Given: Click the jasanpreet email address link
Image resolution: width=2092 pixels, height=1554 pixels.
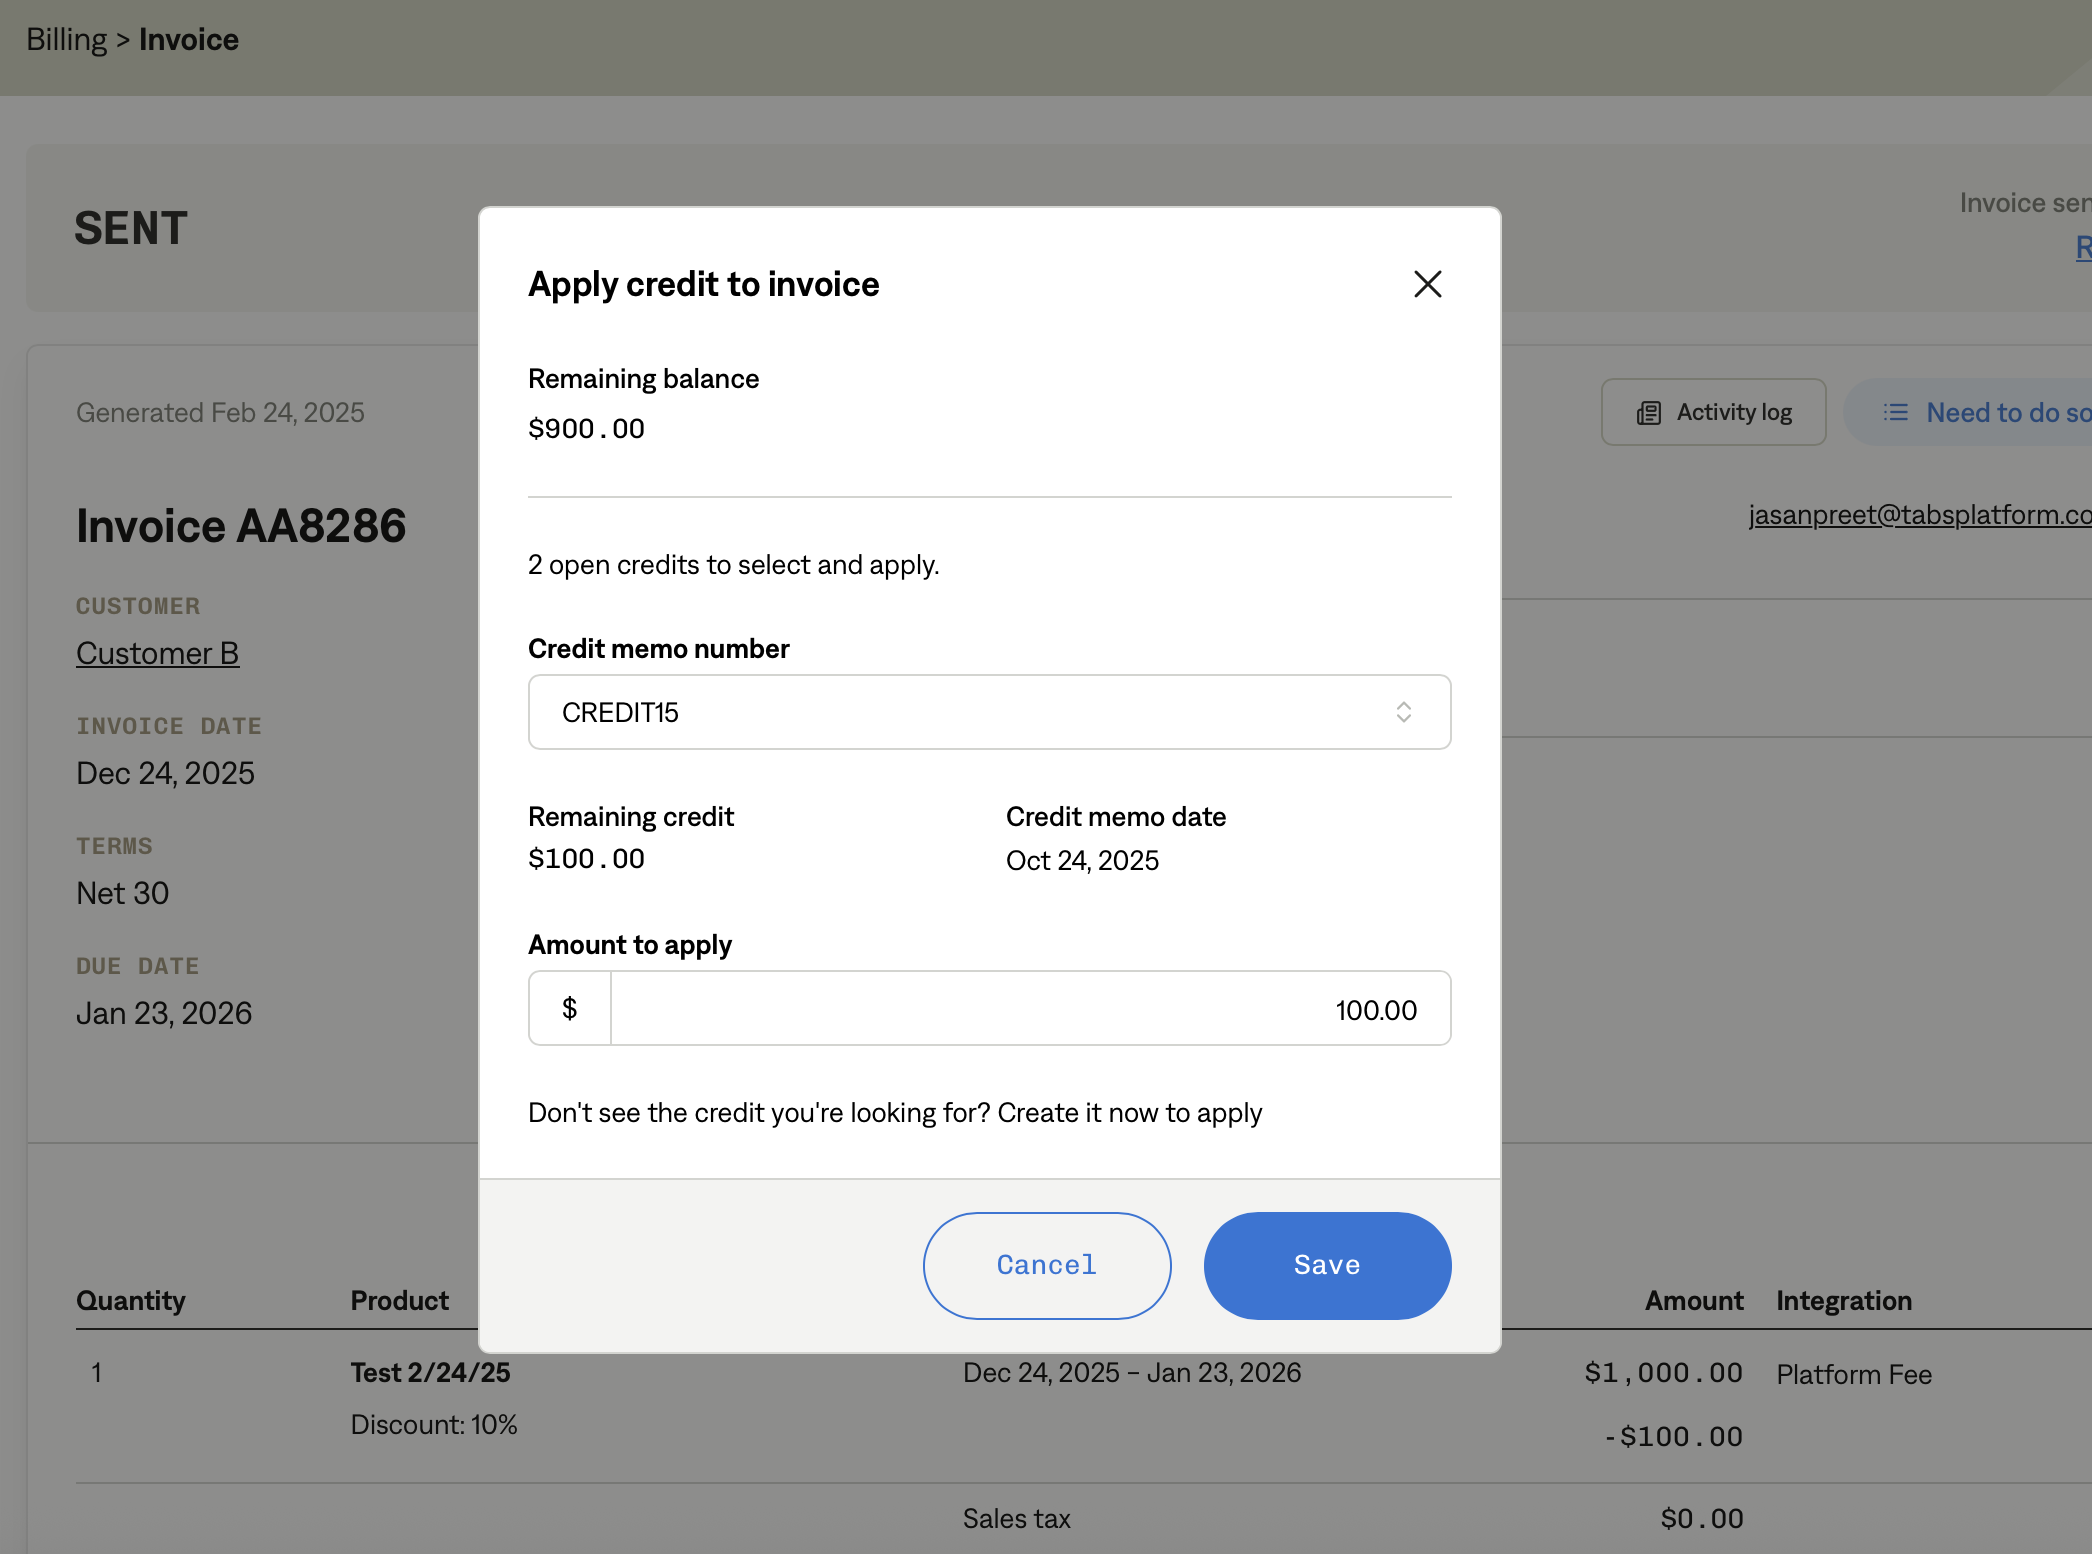Looking at the screenshot, I should coord(1918,514).
